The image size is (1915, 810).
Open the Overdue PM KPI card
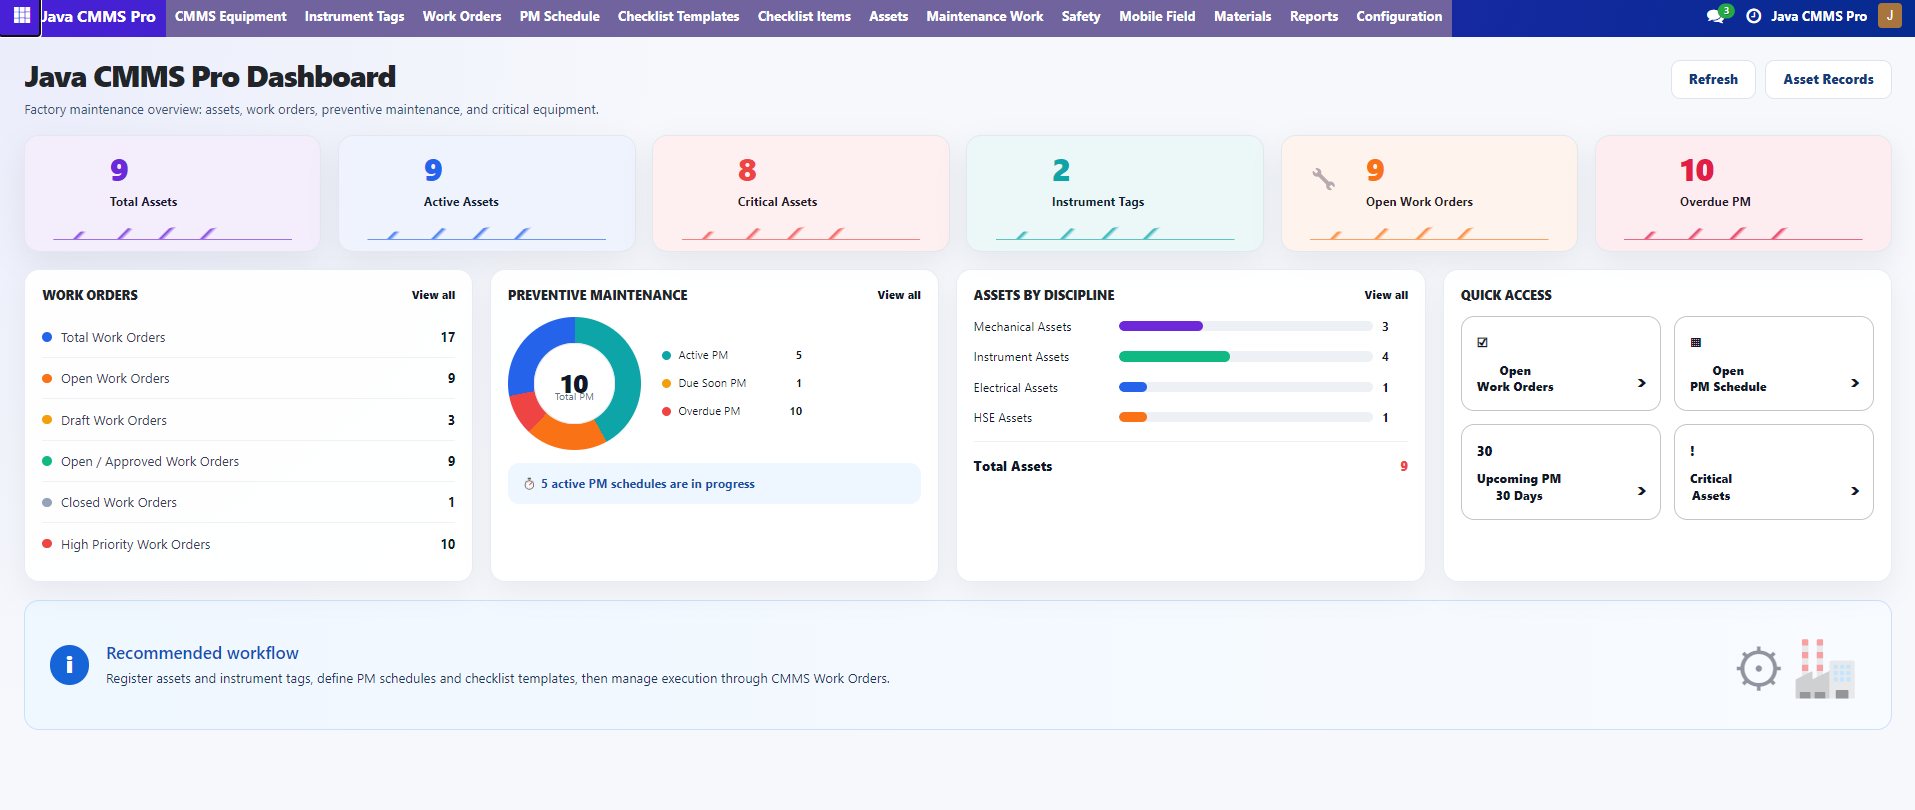[x=1743, y=193]
